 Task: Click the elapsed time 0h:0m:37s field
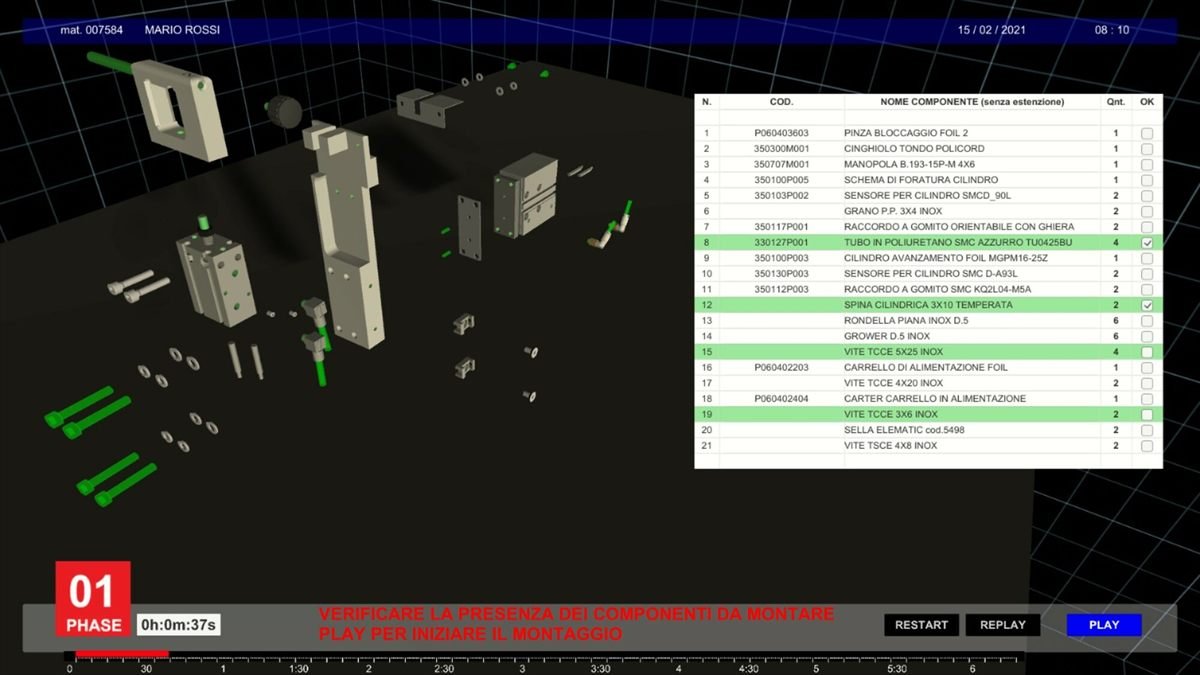pyautogui.click(x=179, y=625)
